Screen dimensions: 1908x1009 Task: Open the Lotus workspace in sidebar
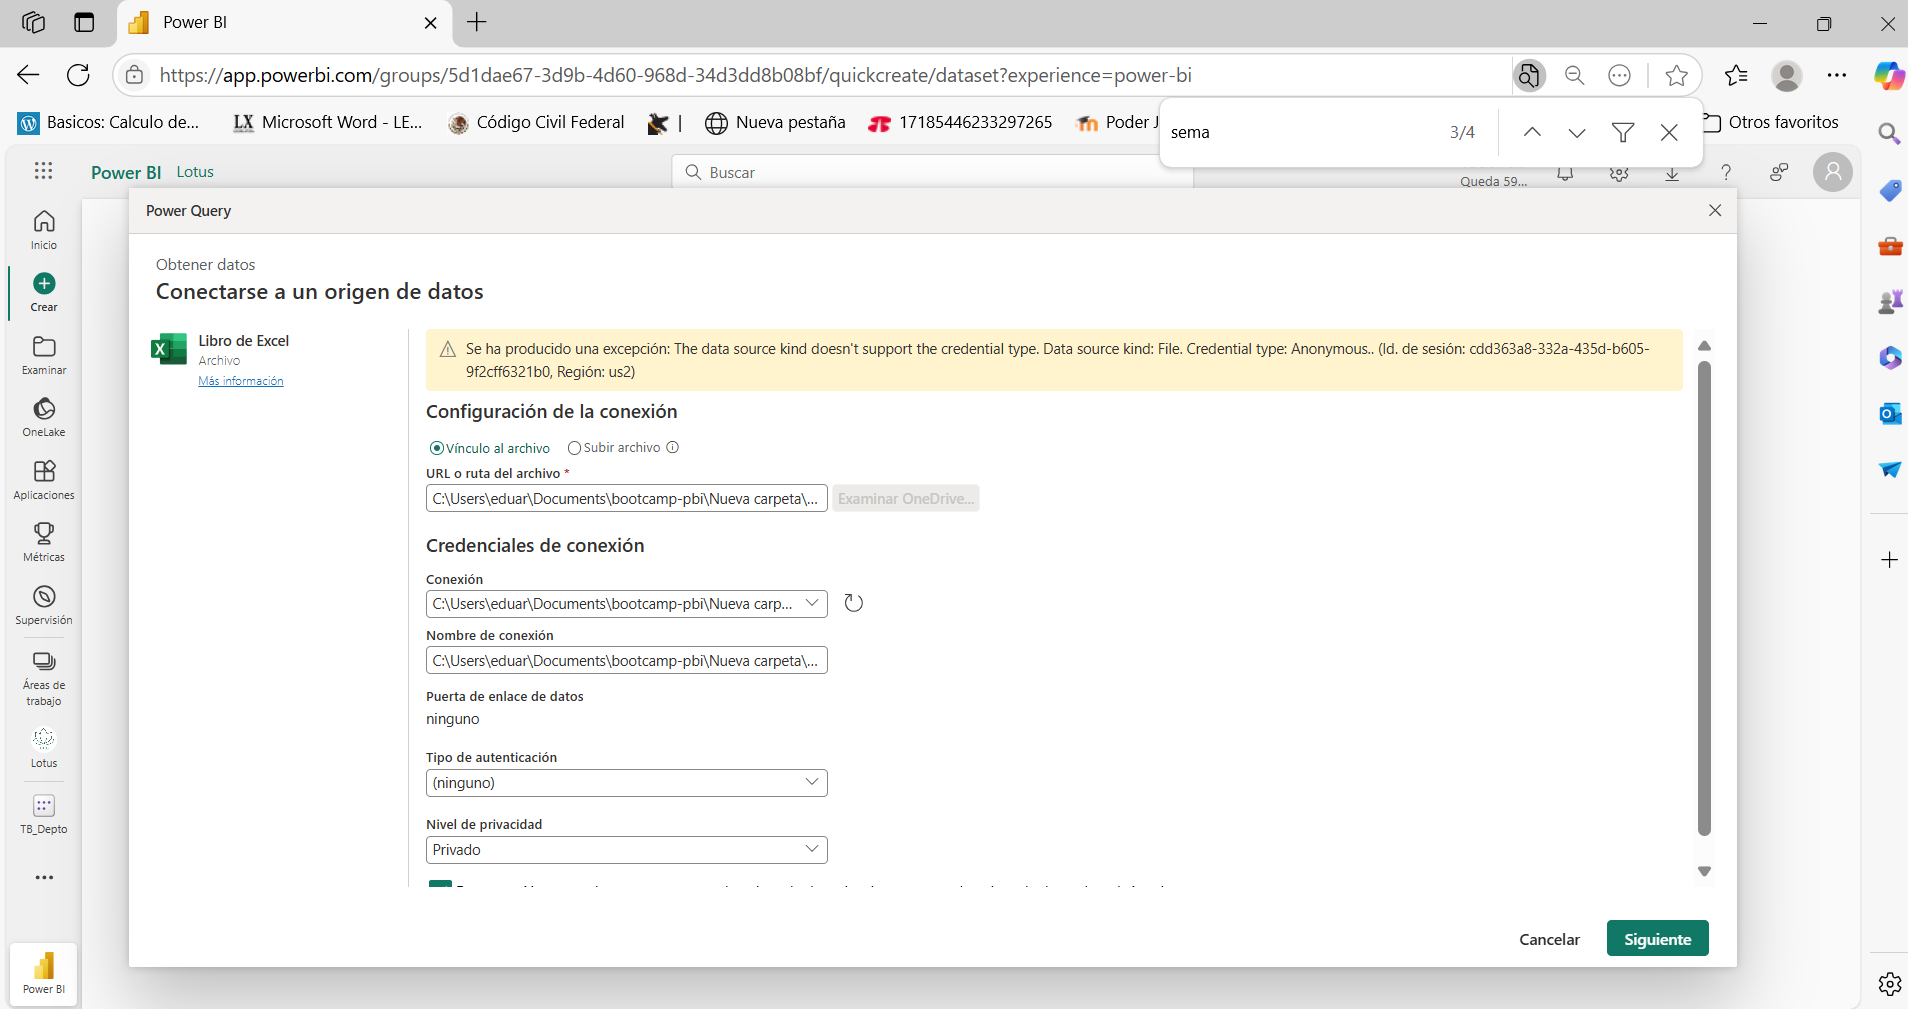(44, 748)
